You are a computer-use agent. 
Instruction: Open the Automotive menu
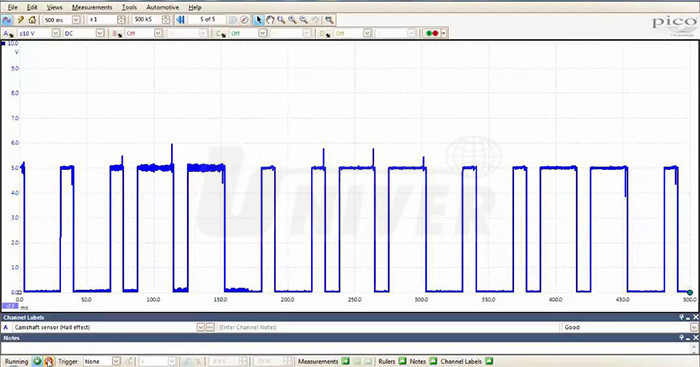[162, 8]
